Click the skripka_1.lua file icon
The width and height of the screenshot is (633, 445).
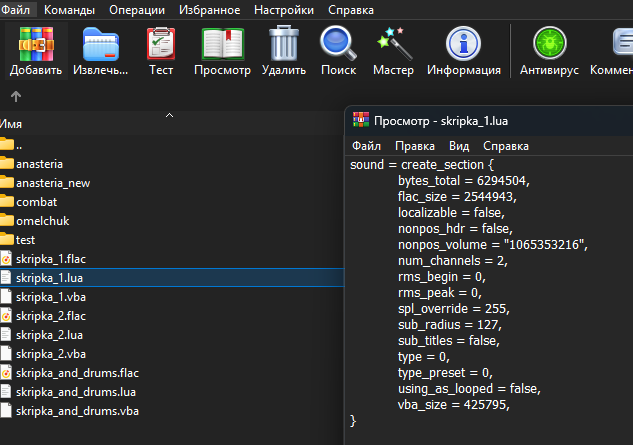[6, 277]
